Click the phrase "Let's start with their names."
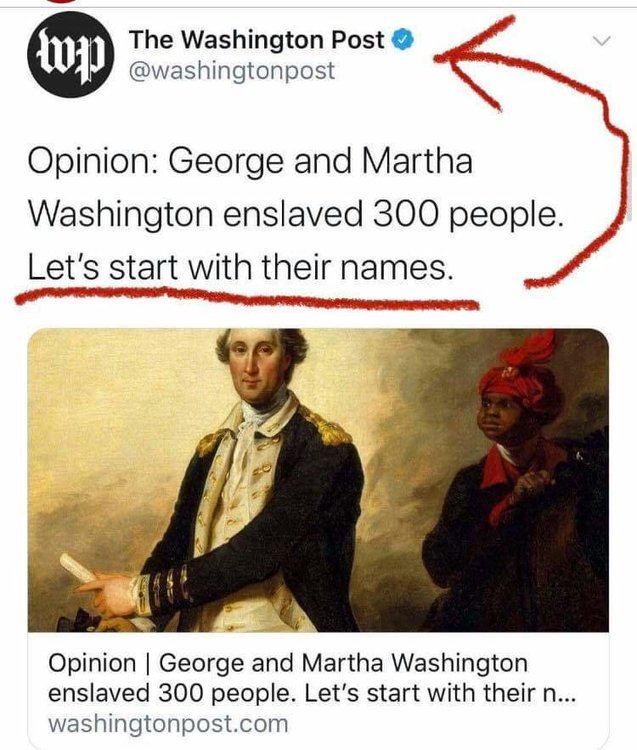The width and height of the screenshot is (637, 750). (x=240, y=268)
